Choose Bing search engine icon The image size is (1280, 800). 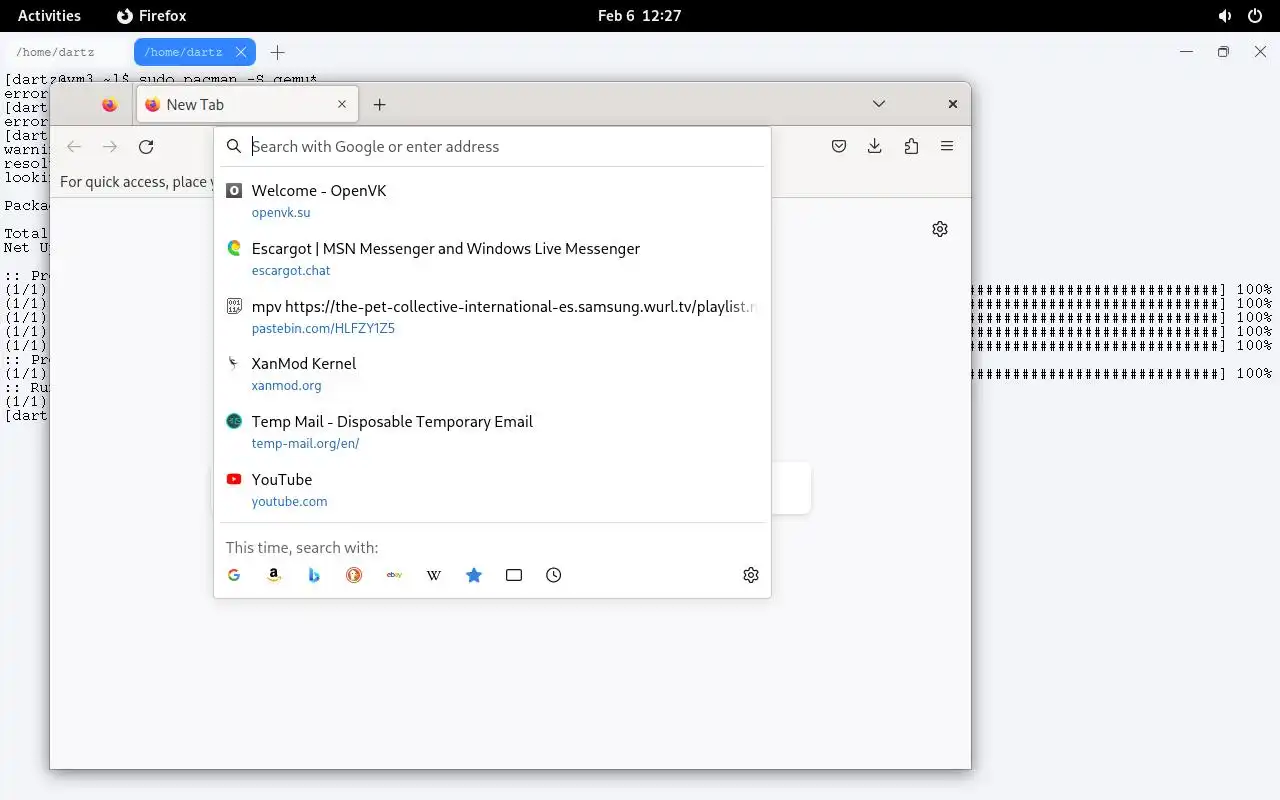pyautogui.click(x=314, y=575)
